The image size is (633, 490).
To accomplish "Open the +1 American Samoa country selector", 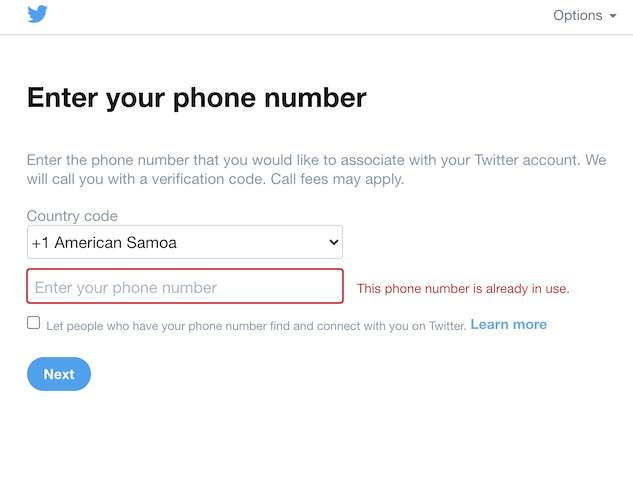I will point(184,243).
